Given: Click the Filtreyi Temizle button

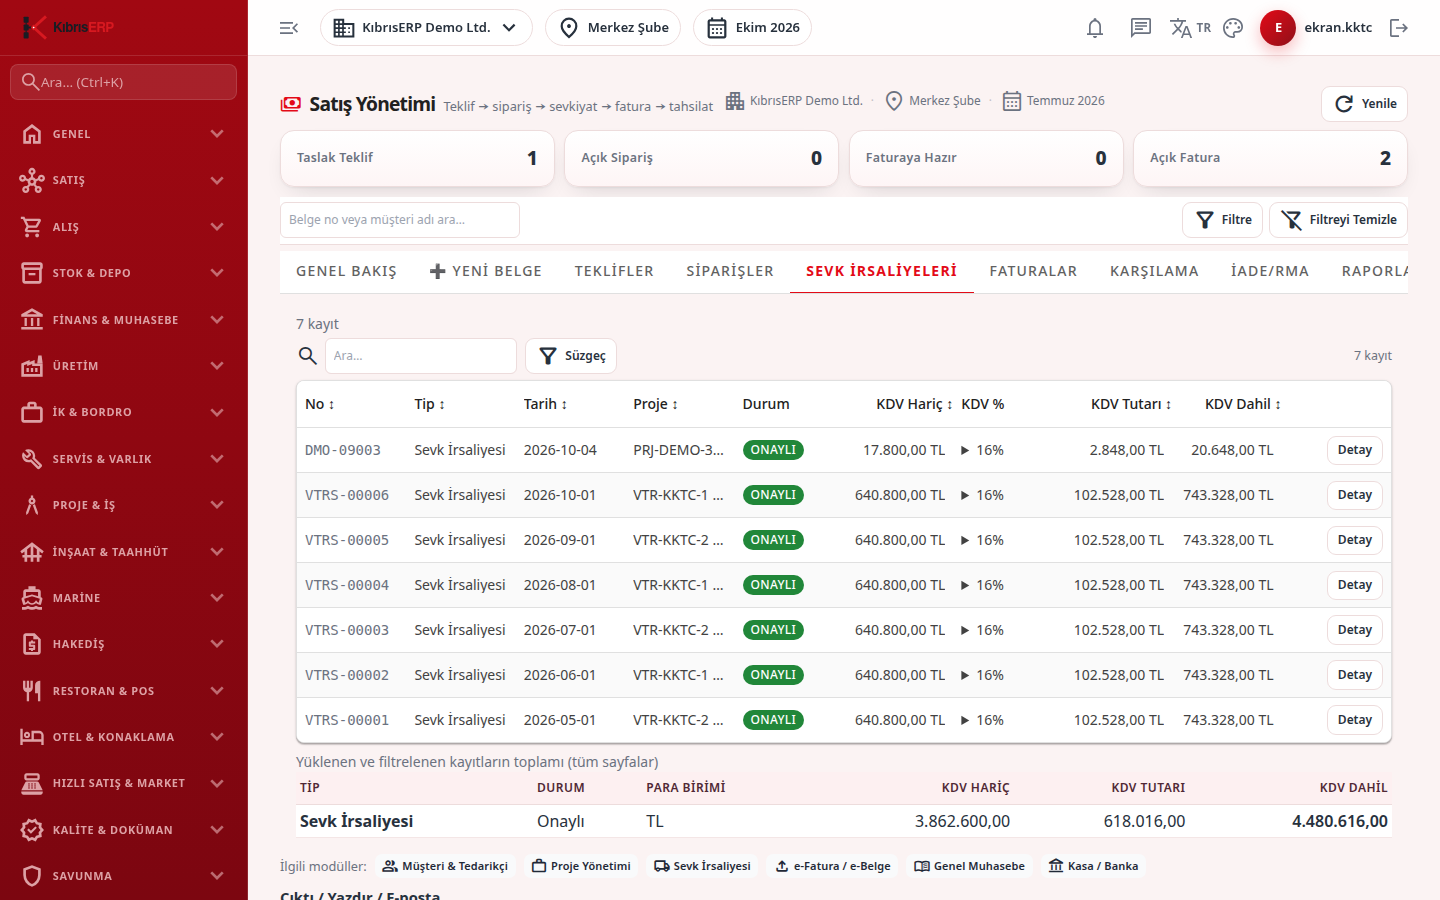Looking at the screenshot, I should [1338, 220].
